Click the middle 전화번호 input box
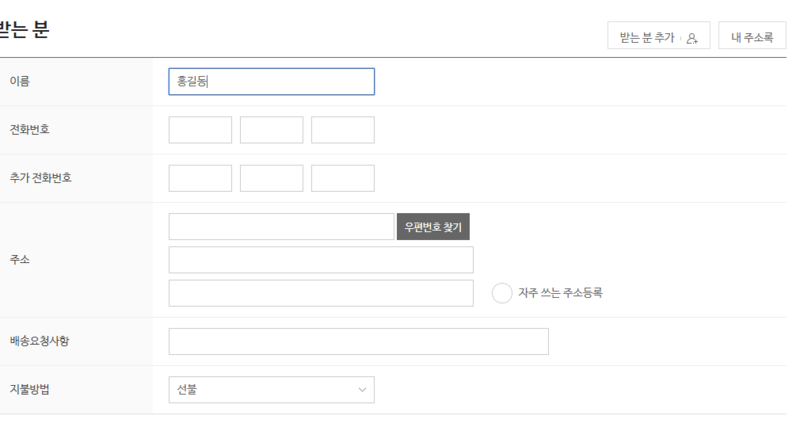This screenshot has height=431, width=800. [x=271, y=130]
